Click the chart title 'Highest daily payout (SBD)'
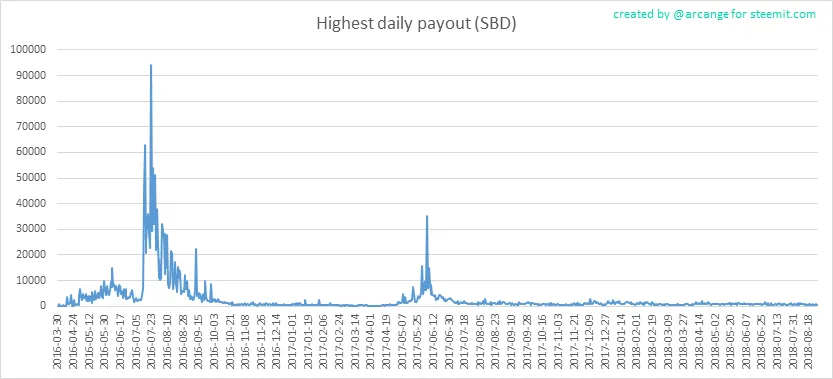The image size is (833, 379). [x=416, y=24]
